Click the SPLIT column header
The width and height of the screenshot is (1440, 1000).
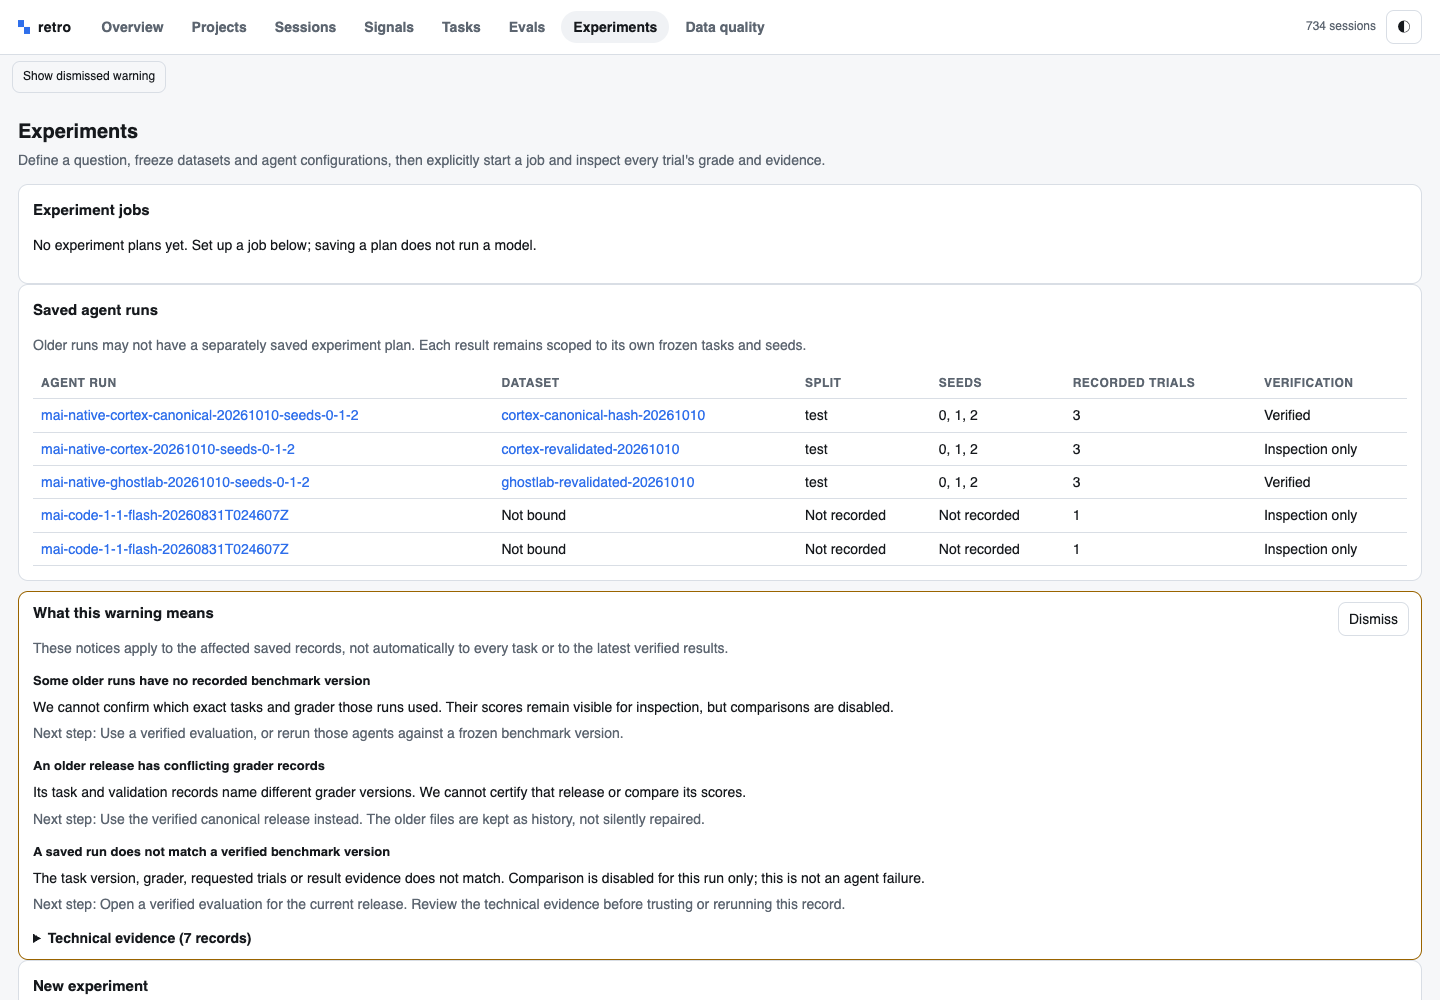(x=823, y=383)
